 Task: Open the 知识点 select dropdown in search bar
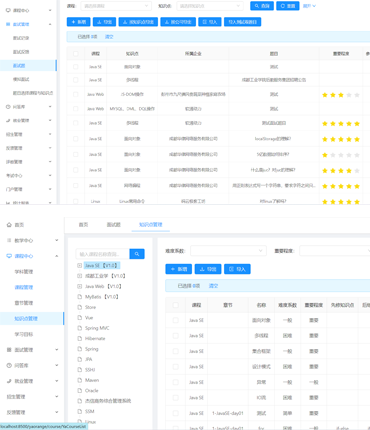pyautogui.click(x=210, y=6)
